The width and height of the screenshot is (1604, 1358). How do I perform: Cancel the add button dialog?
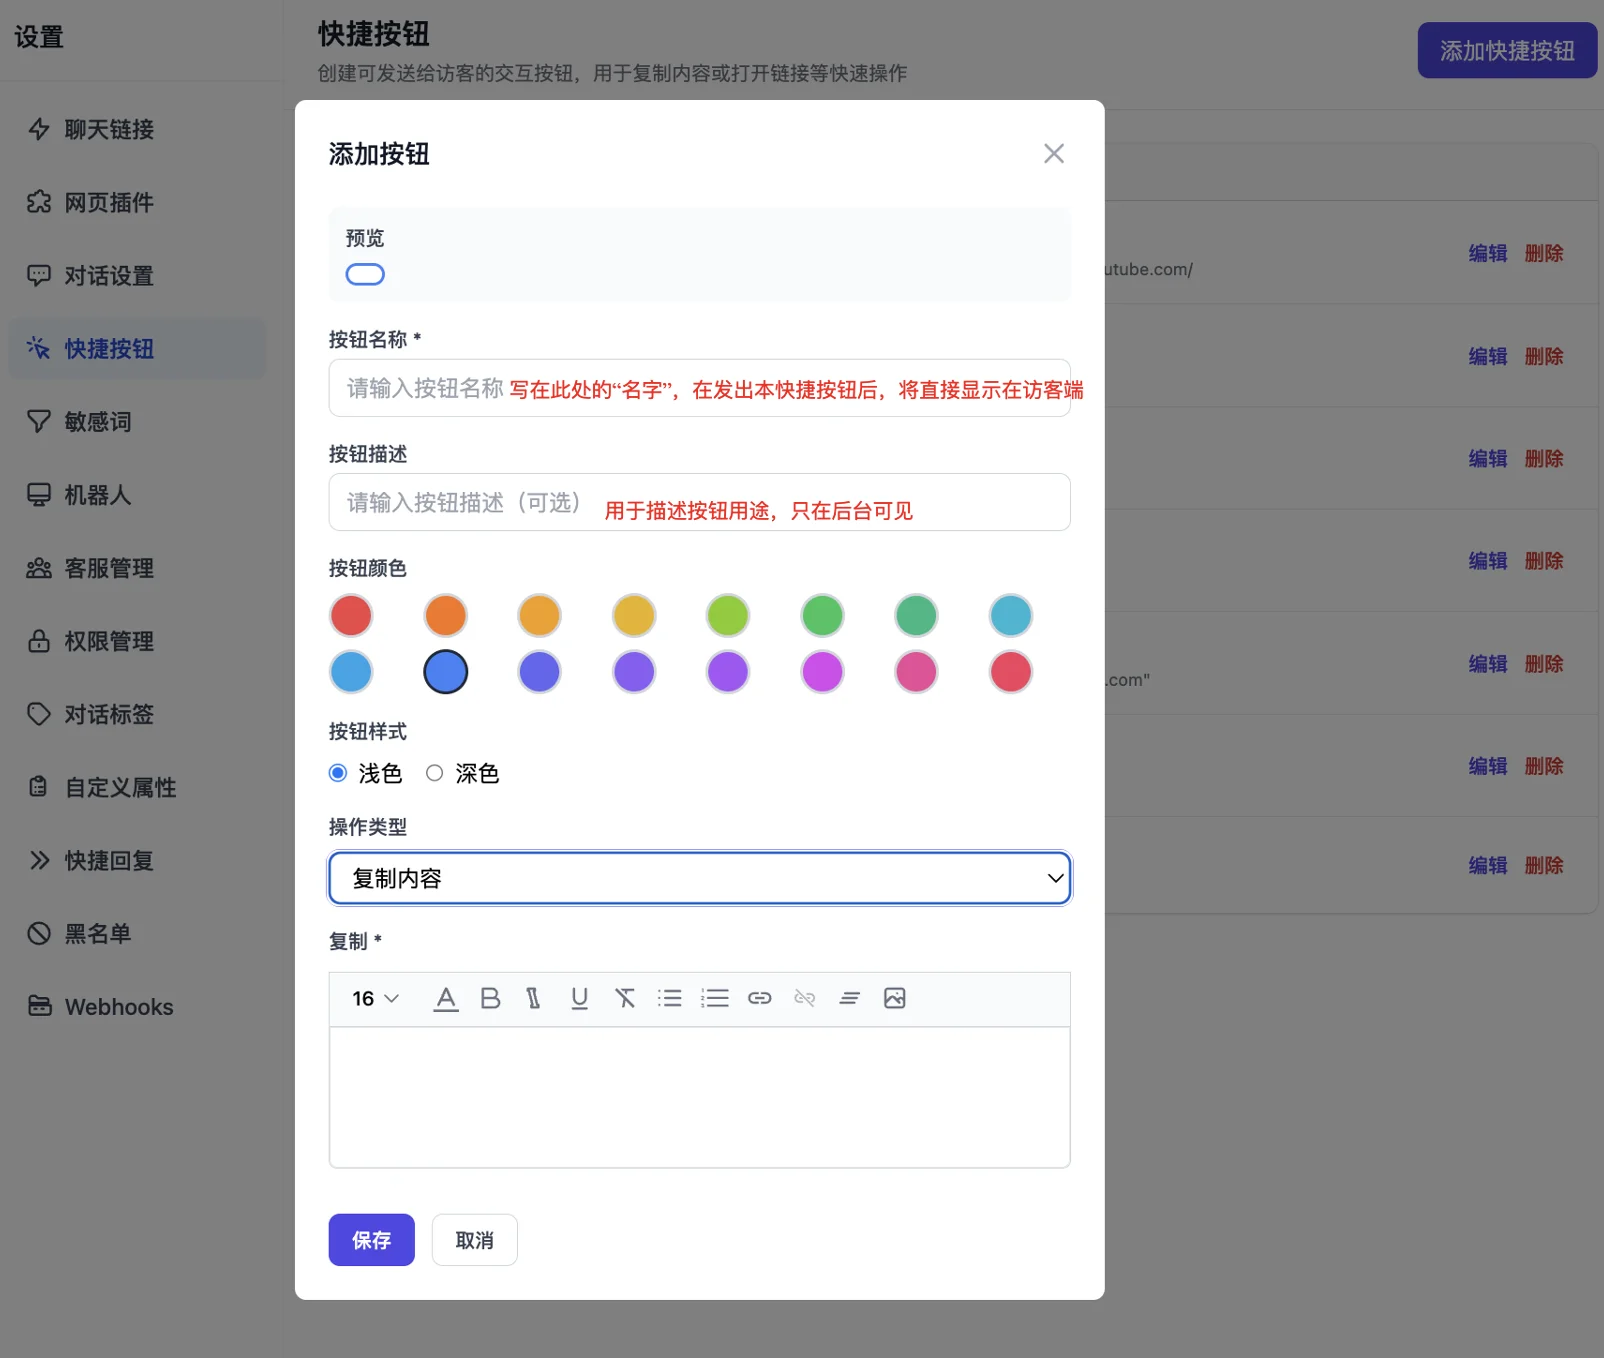pos(474,1240)
